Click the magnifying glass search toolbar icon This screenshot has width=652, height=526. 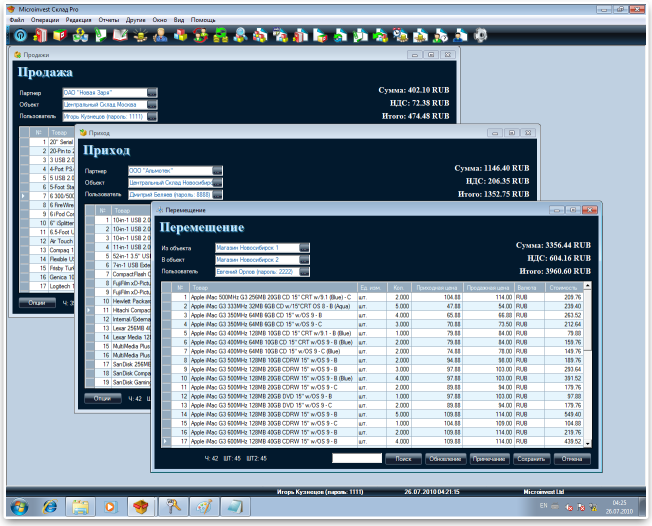(x=240, y=35)
